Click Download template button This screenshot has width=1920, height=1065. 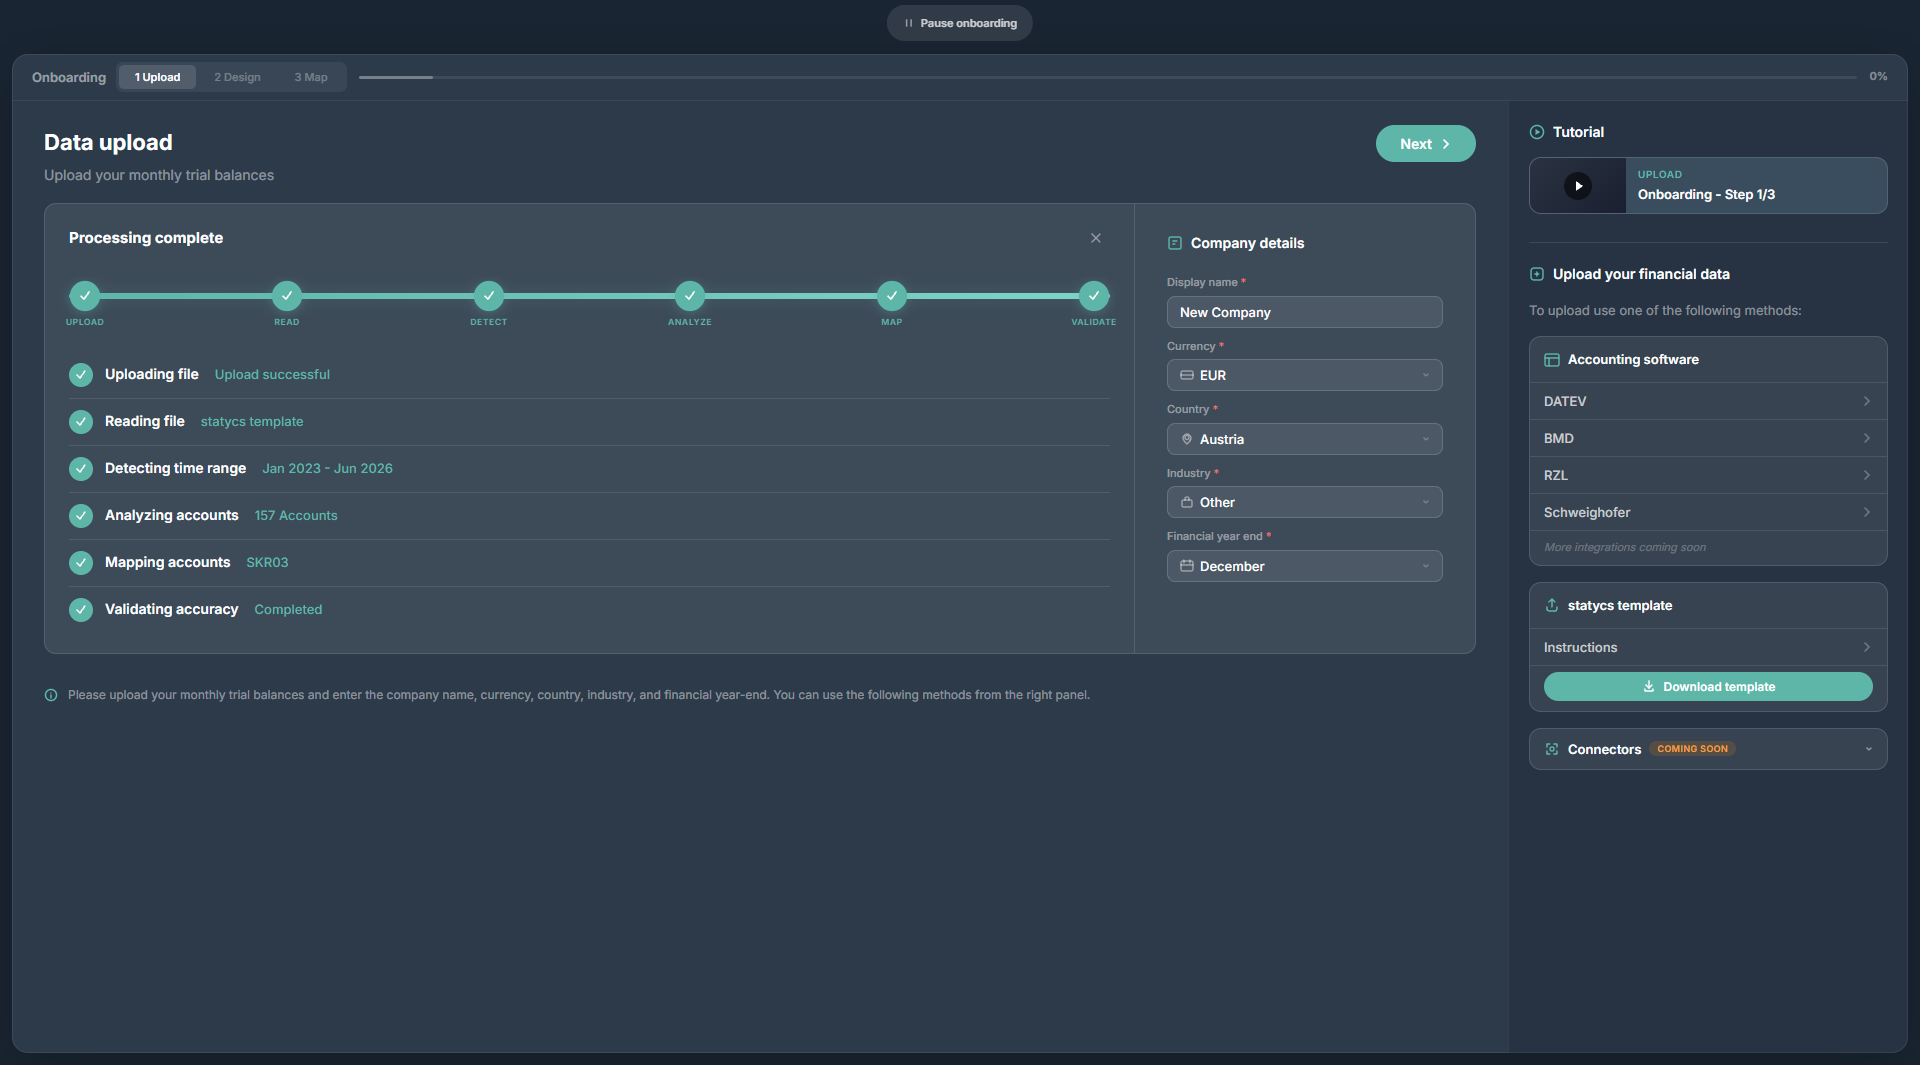tap(1708, 687)
